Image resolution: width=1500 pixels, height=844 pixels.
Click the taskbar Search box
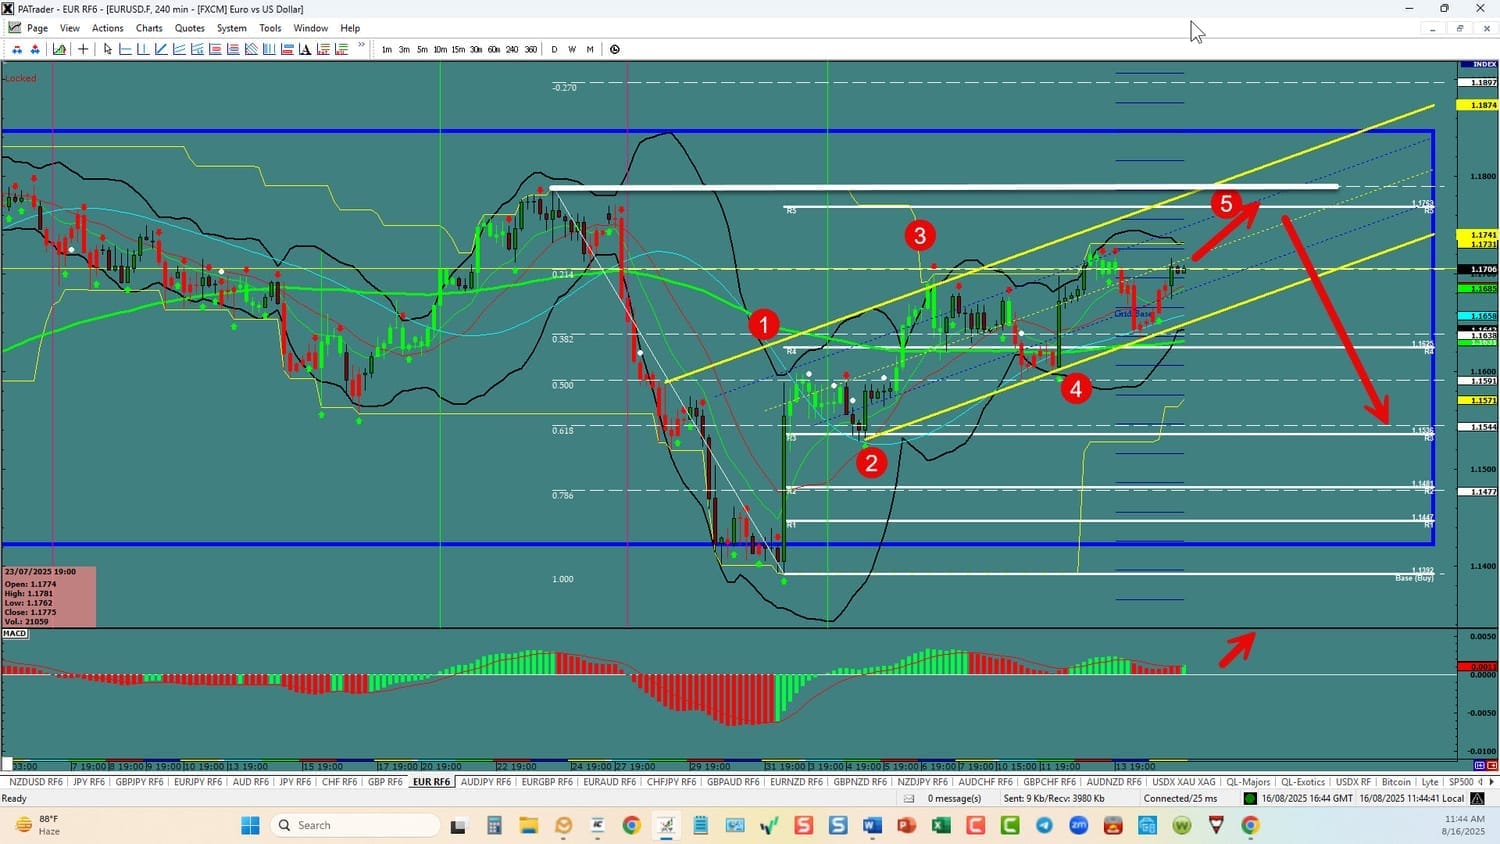pos(355,825)
